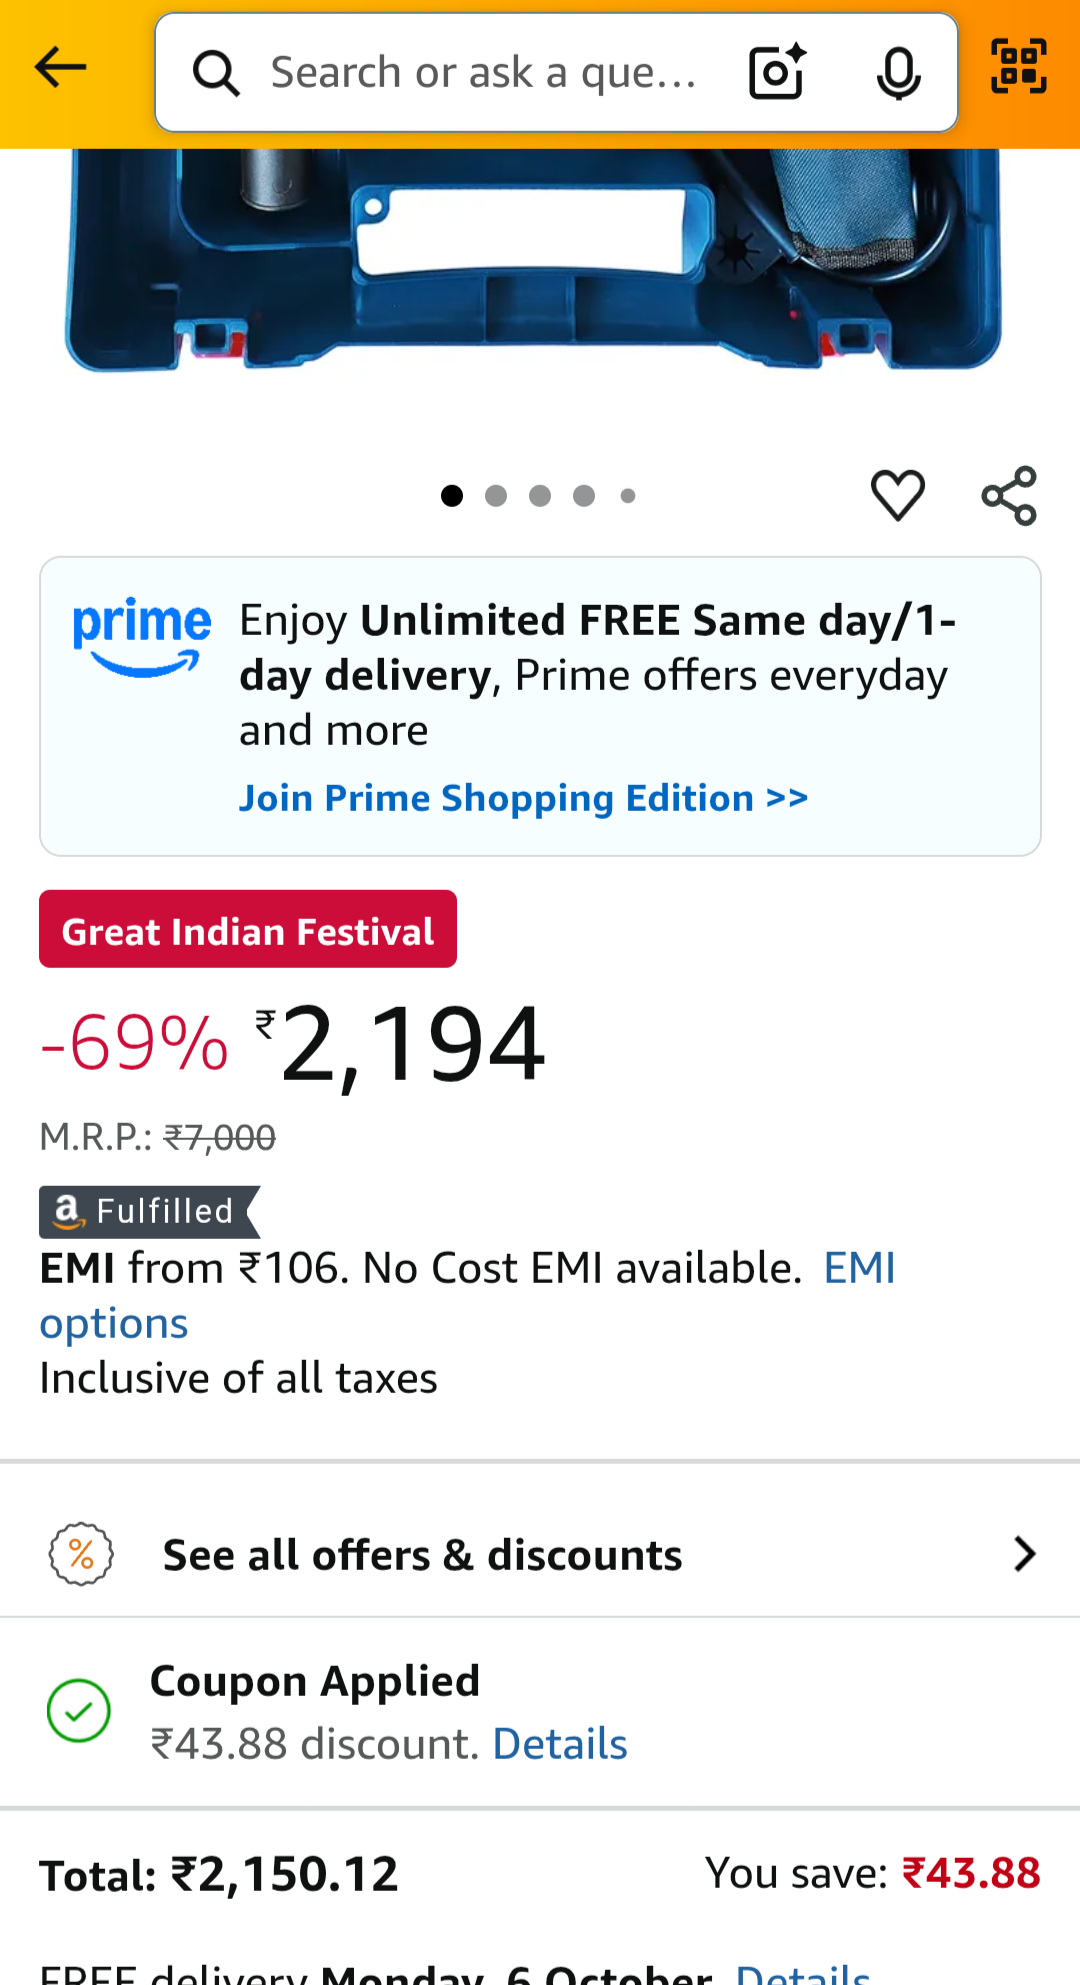This screenshot has height=1985, width=1080.
Task: Click Join Prime Shopping Edition link
Action: click(523, 798)
